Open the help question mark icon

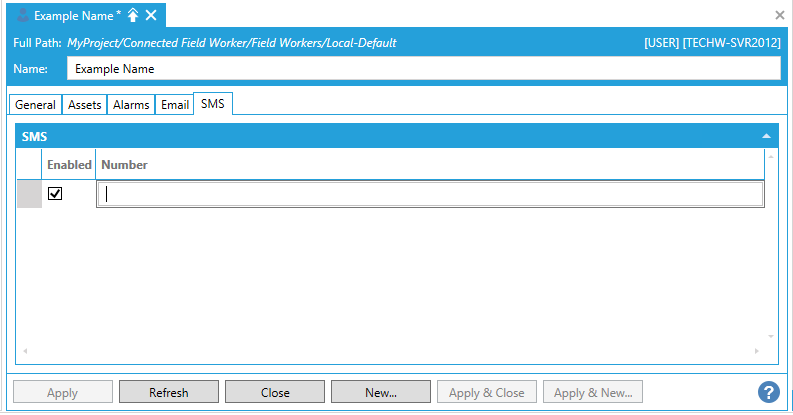click(768, 392)
